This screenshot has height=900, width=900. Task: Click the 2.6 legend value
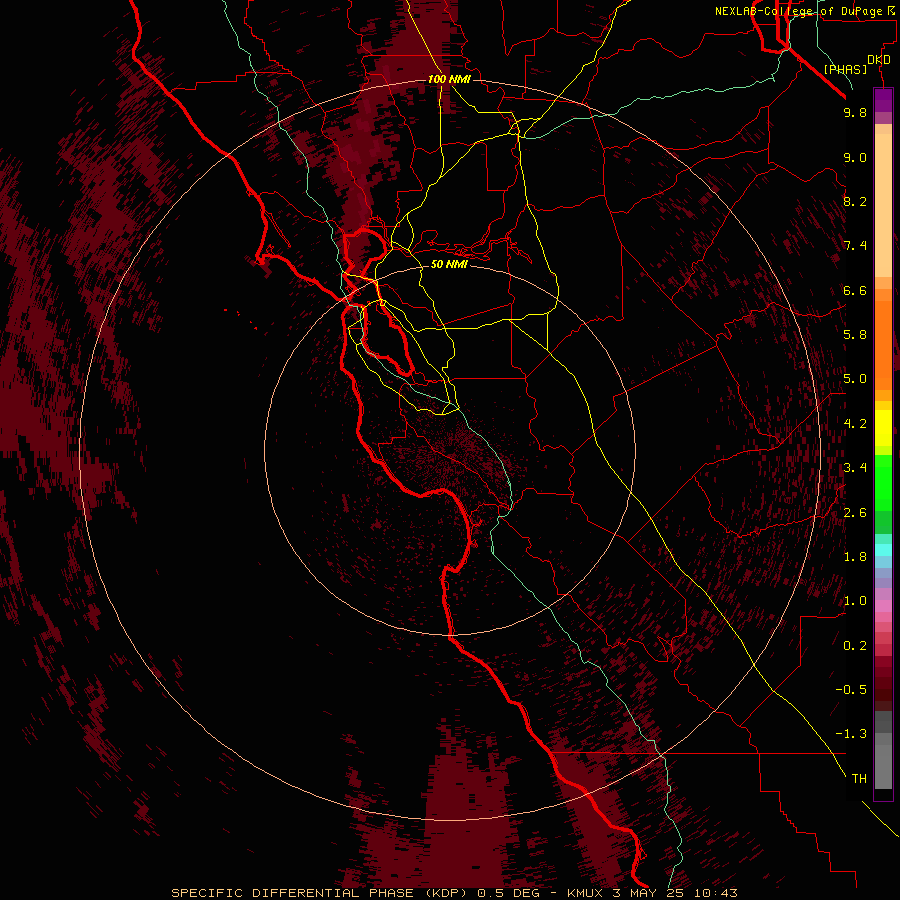pyautogui.click(x=855, y=513)
